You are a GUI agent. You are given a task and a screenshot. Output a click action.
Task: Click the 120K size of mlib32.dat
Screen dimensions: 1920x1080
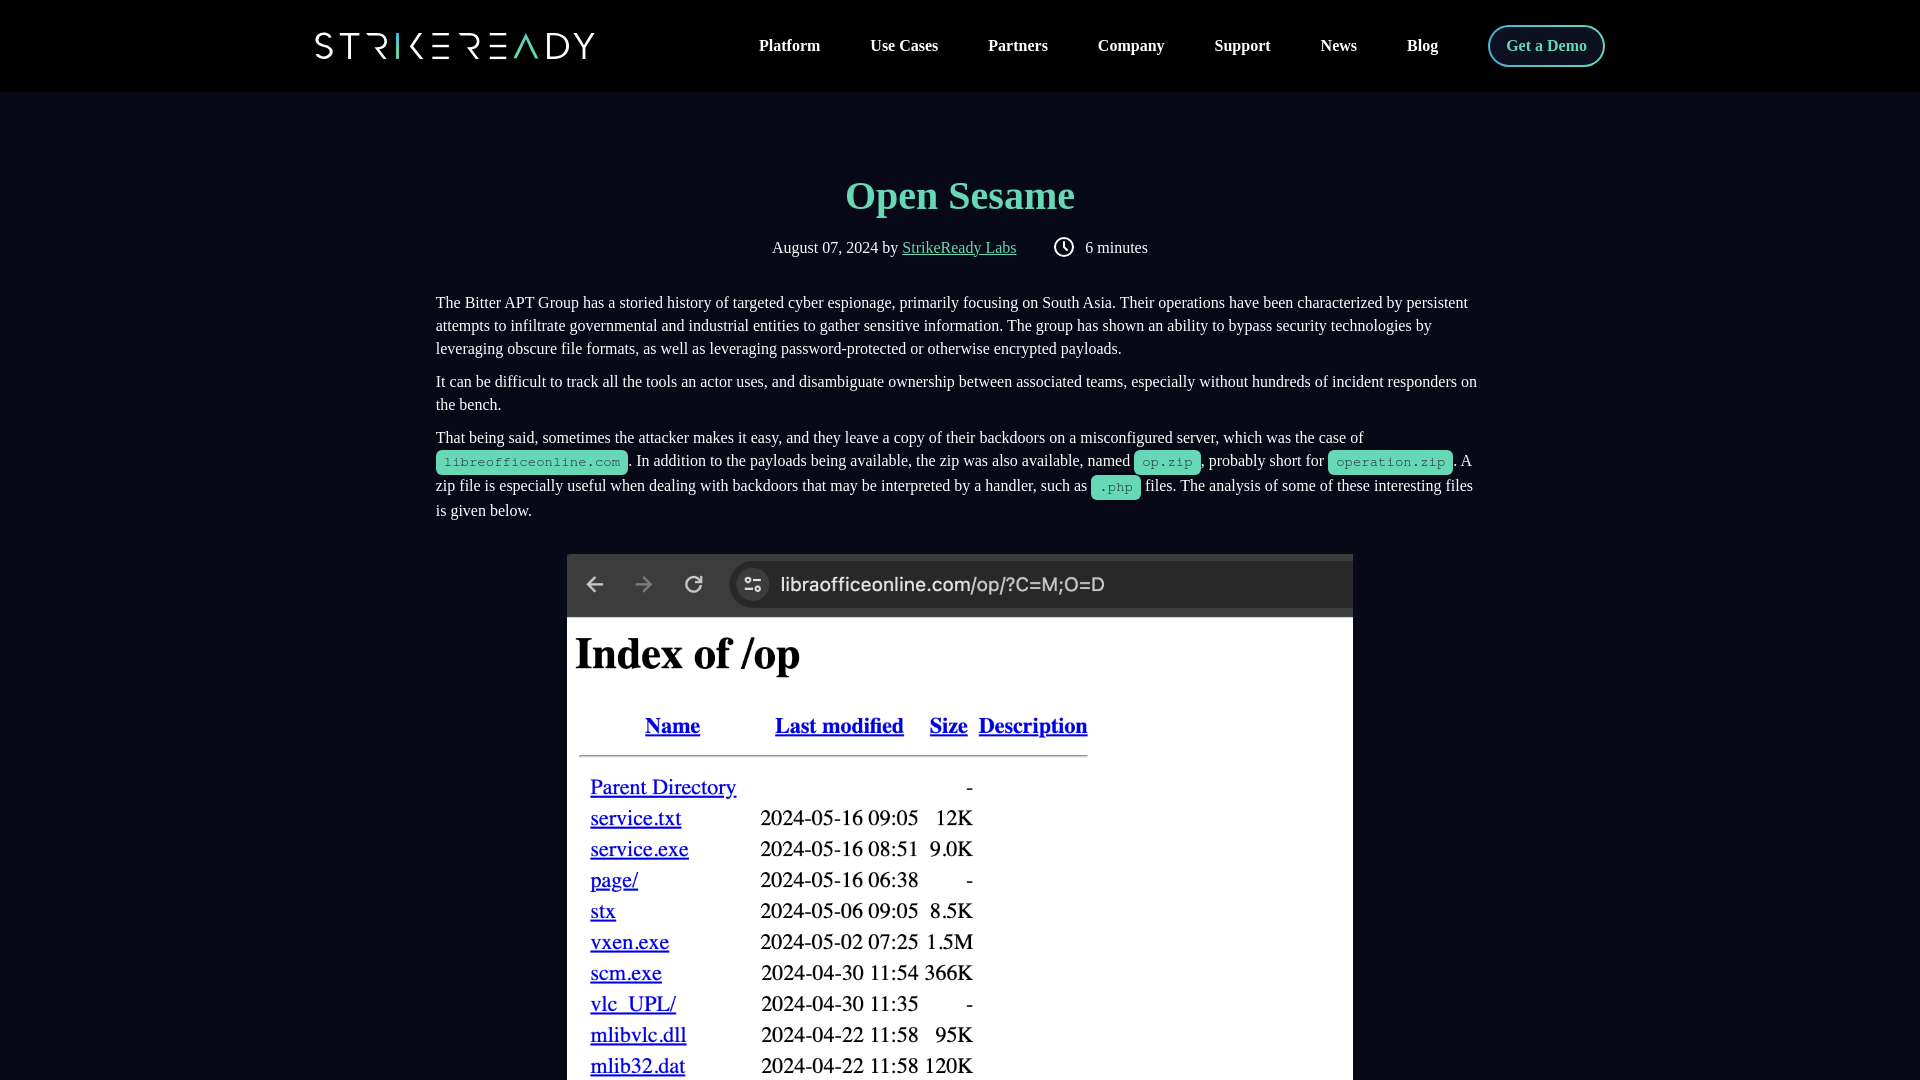pos(949,1067)
